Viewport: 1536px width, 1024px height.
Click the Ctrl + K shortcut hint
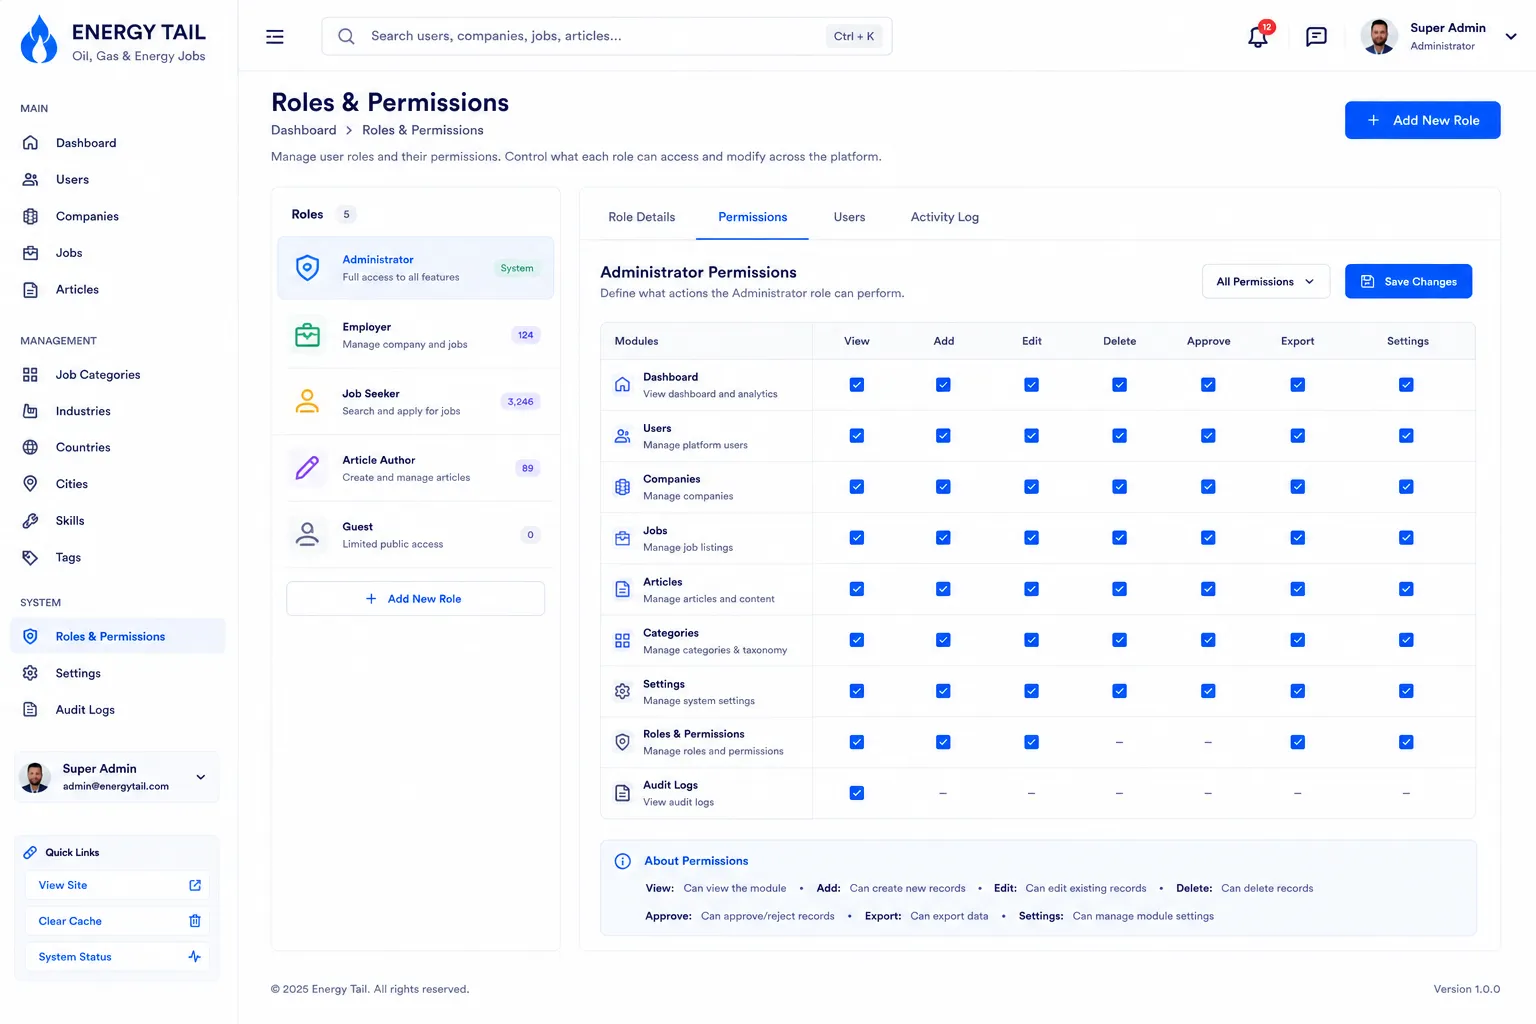click(x=854, y=36)
